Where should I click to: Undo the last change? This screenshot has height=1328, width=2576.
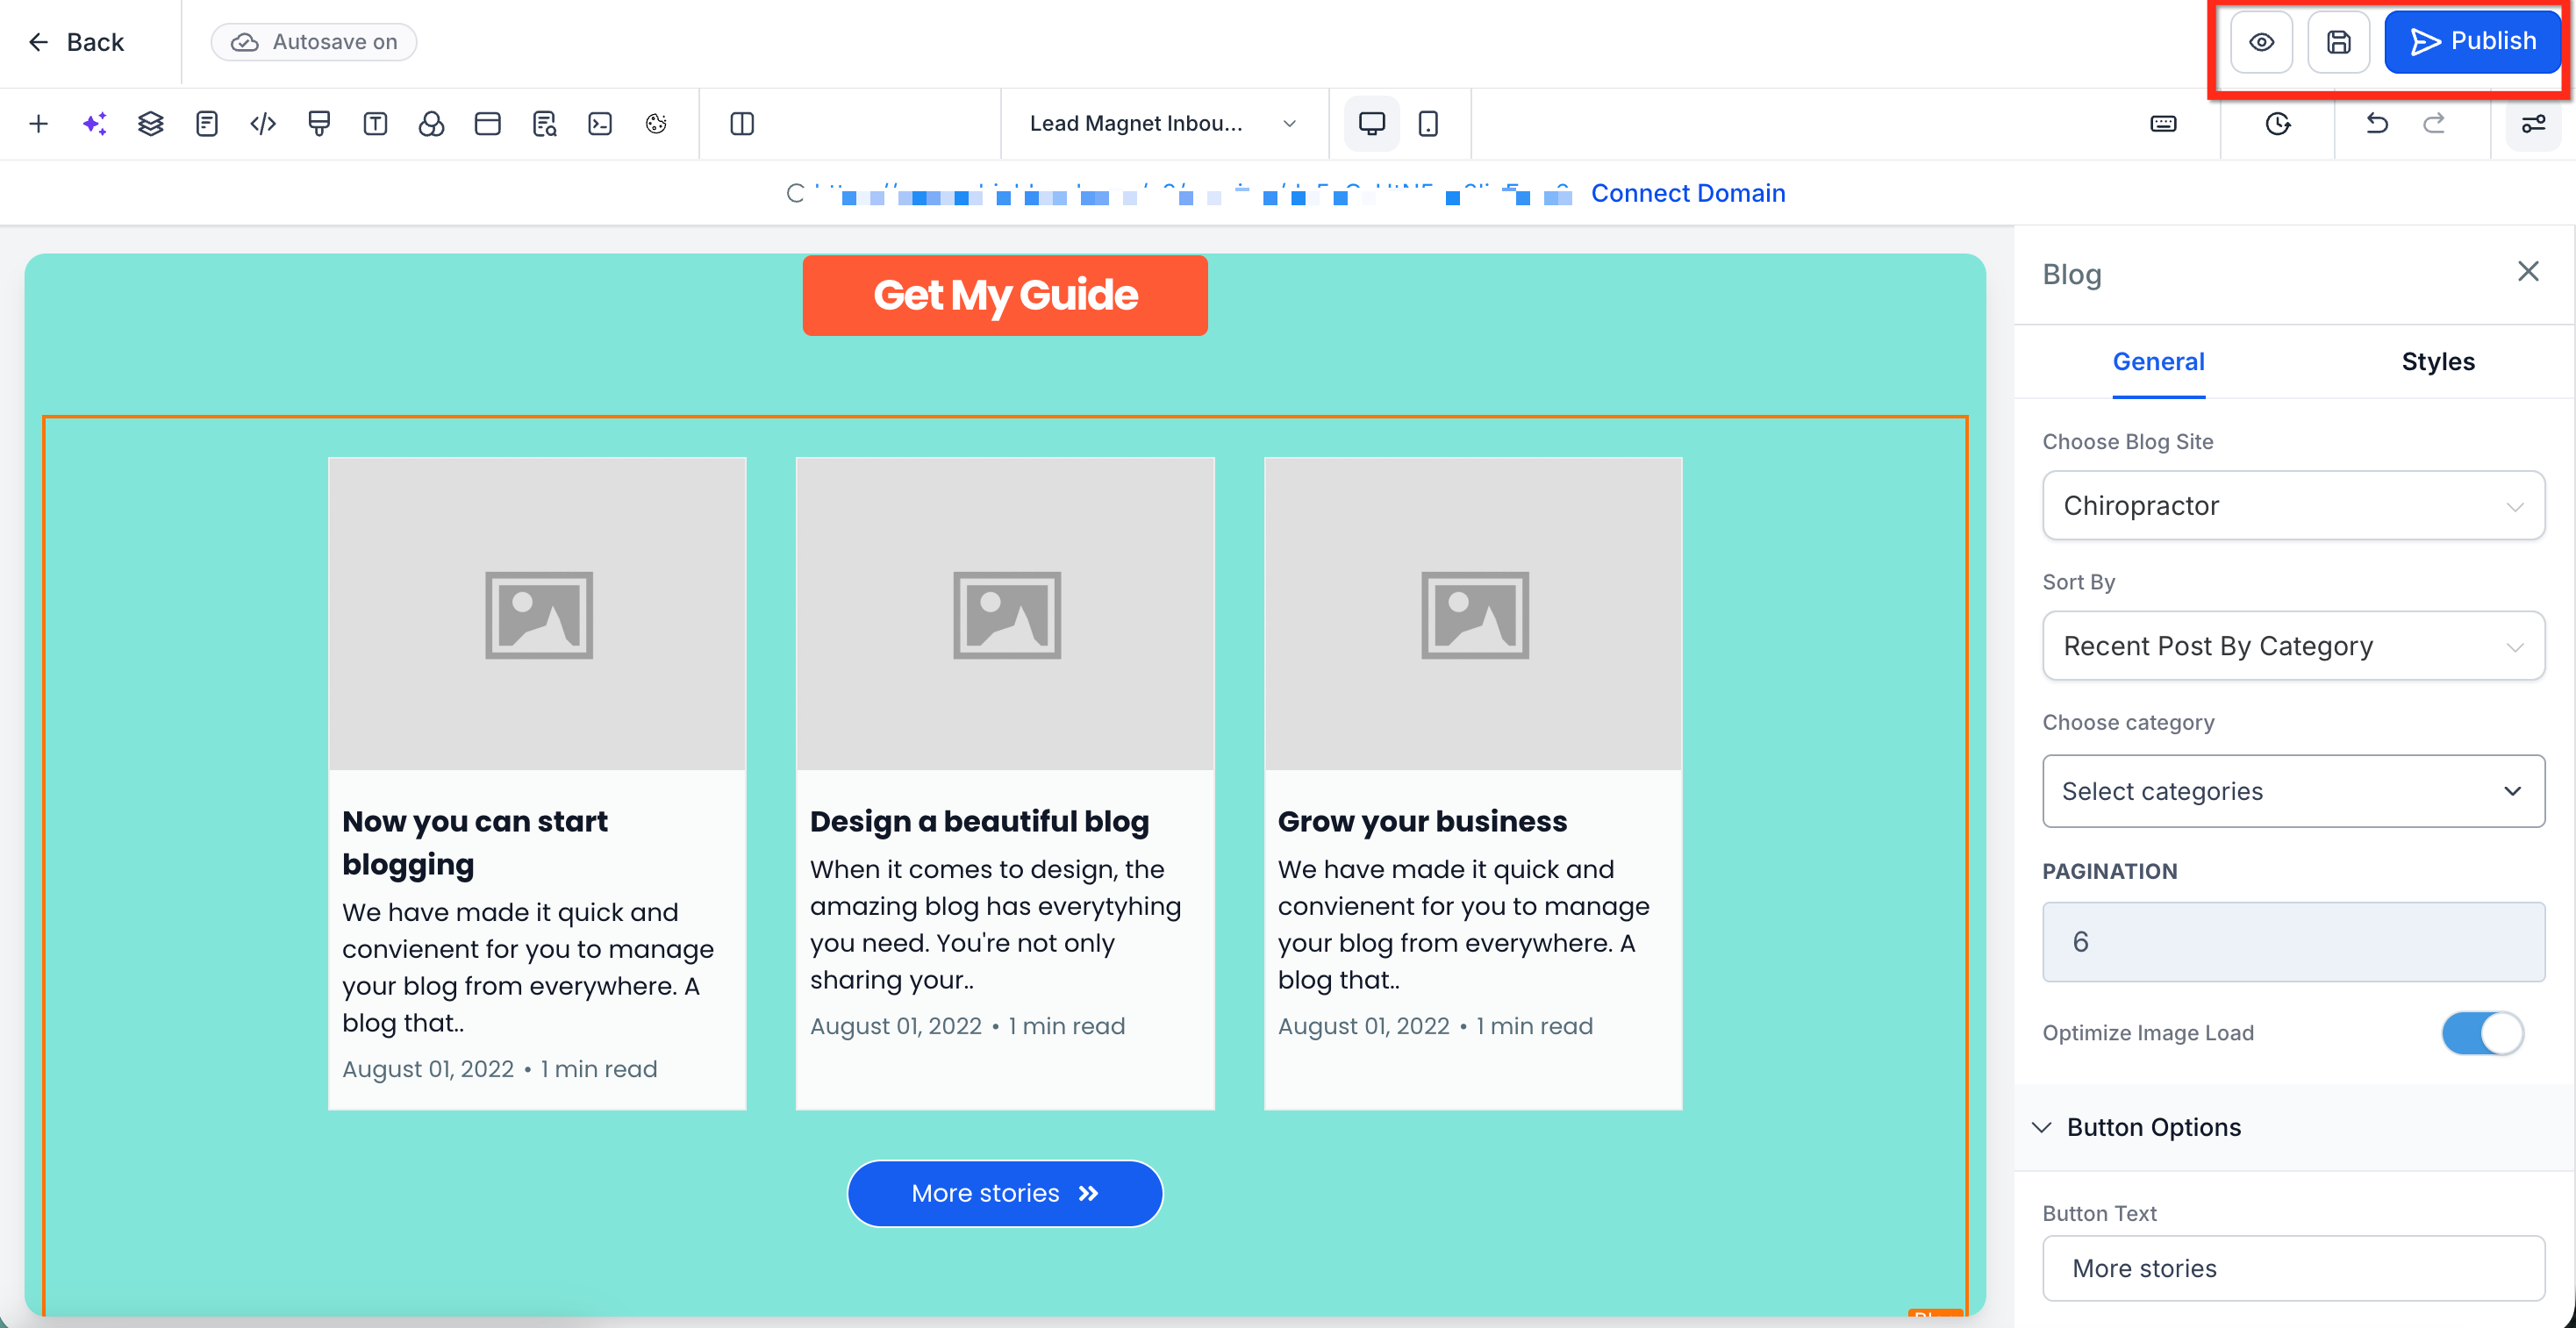(2377, 124)
